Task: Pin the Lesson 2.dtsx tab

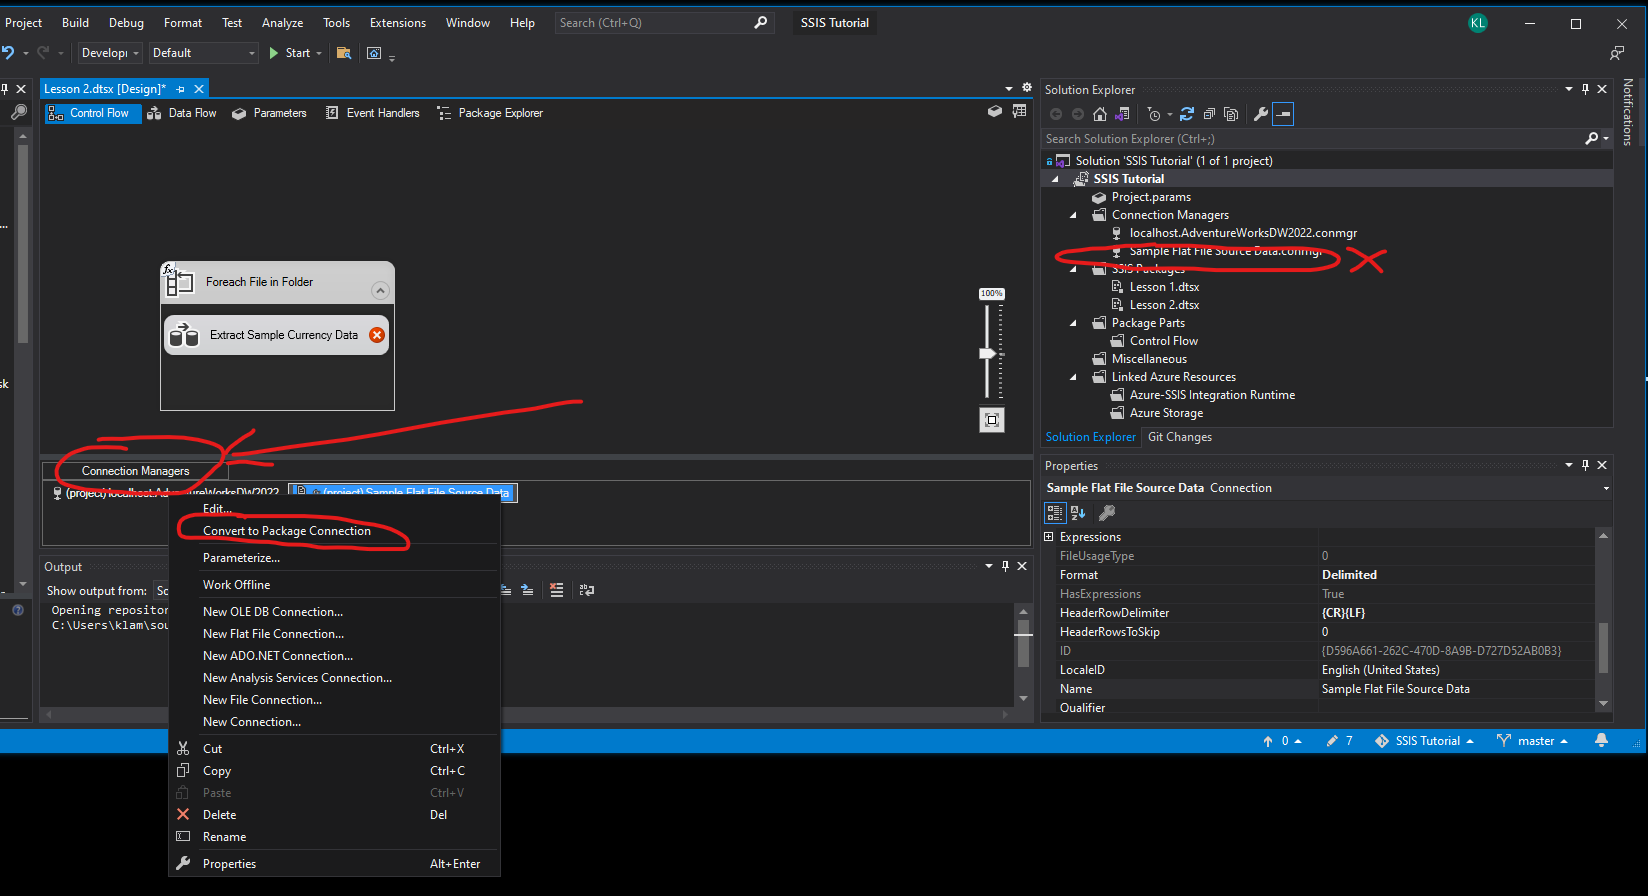Action: click(180, 89)
